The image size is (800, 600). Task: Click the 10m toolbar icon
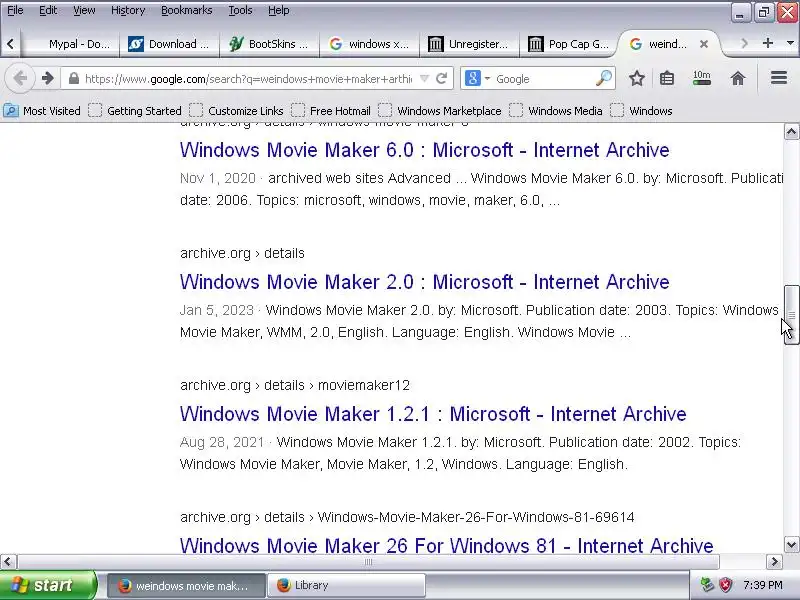pyautogui.click(x=702, y=78)
